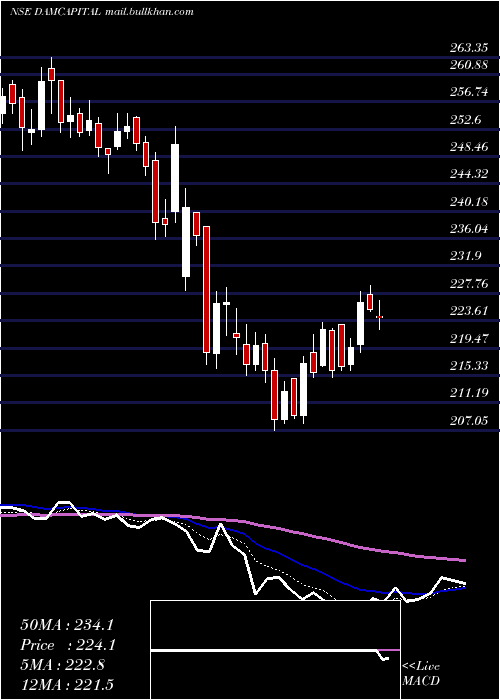Click the tallest red candle dropping to 219
500x700 pixels.
(206, 289)
